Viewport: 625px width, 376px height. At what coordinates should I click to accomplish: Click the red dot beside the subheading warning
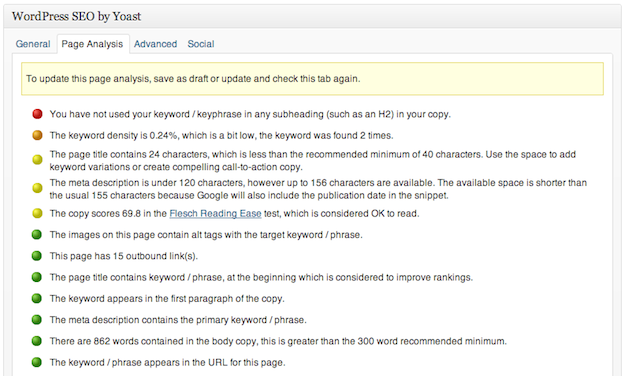[37, 114]
